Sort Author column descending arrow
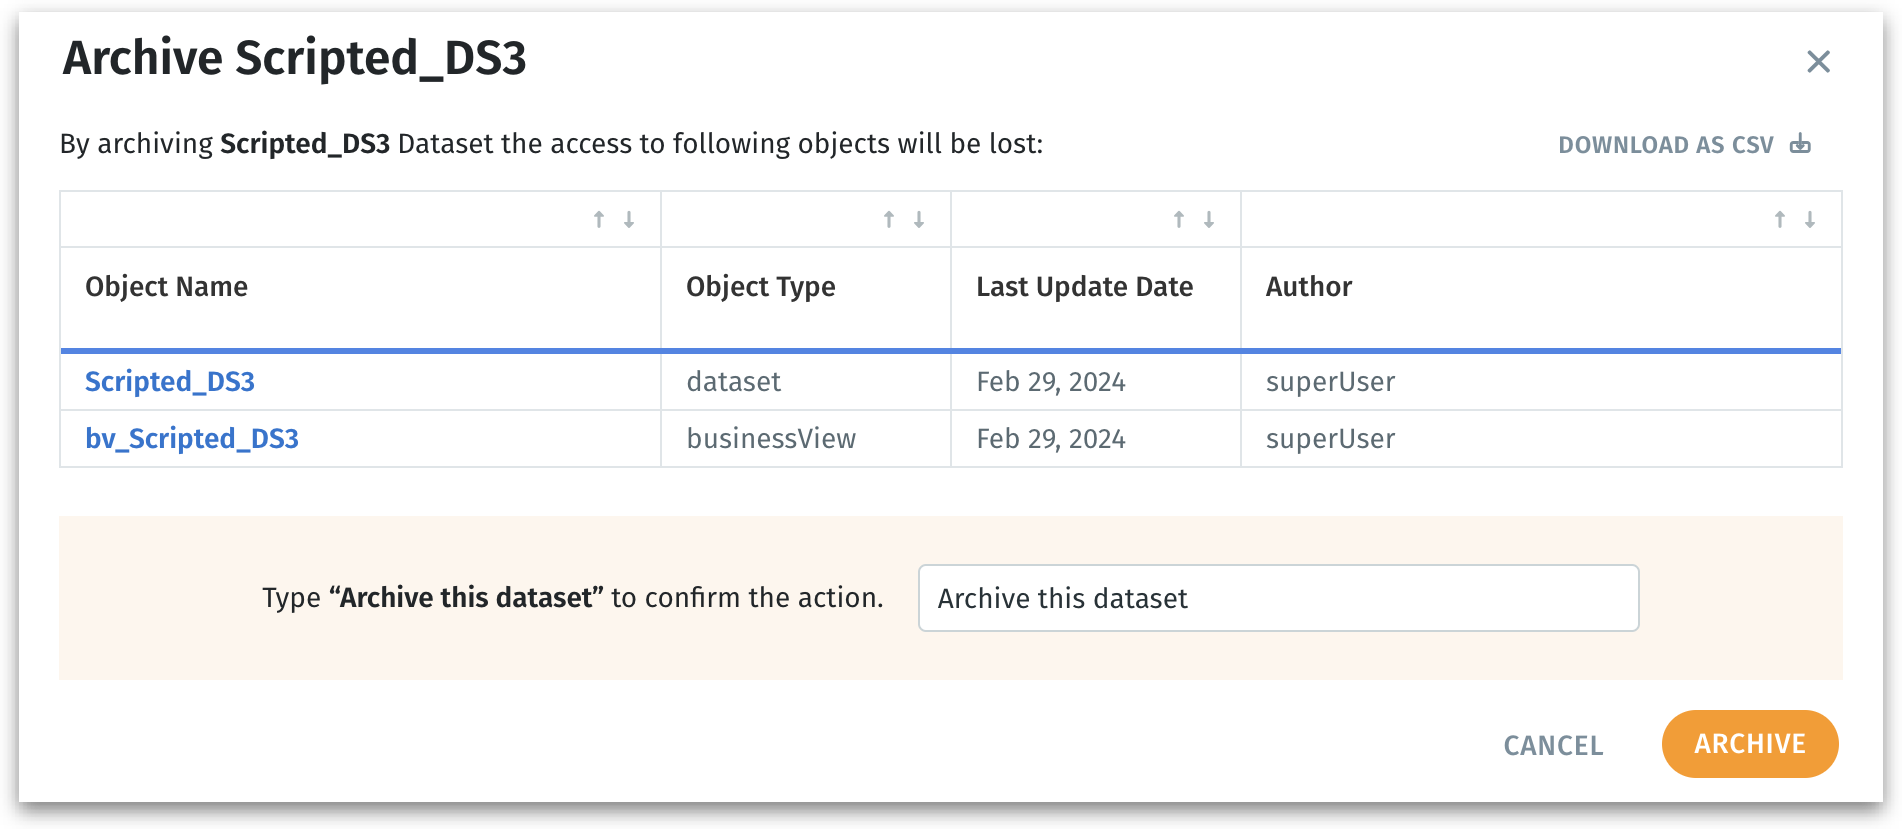Viewport: 1902px width, 829px height. pos(1810,219)
